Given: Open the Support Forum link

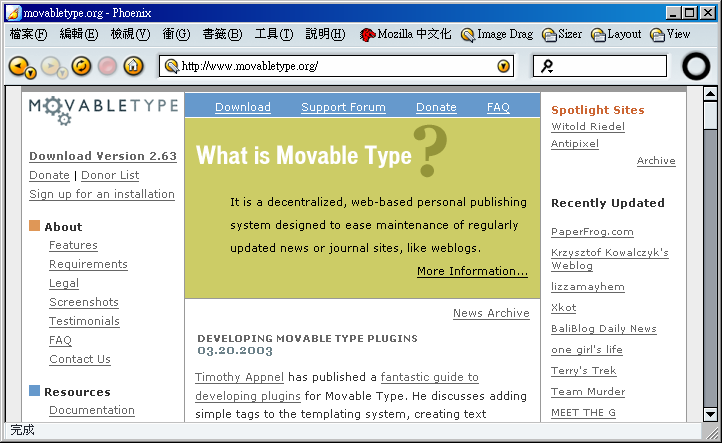Looking at the screenshot, I should (x=344, y=107).
